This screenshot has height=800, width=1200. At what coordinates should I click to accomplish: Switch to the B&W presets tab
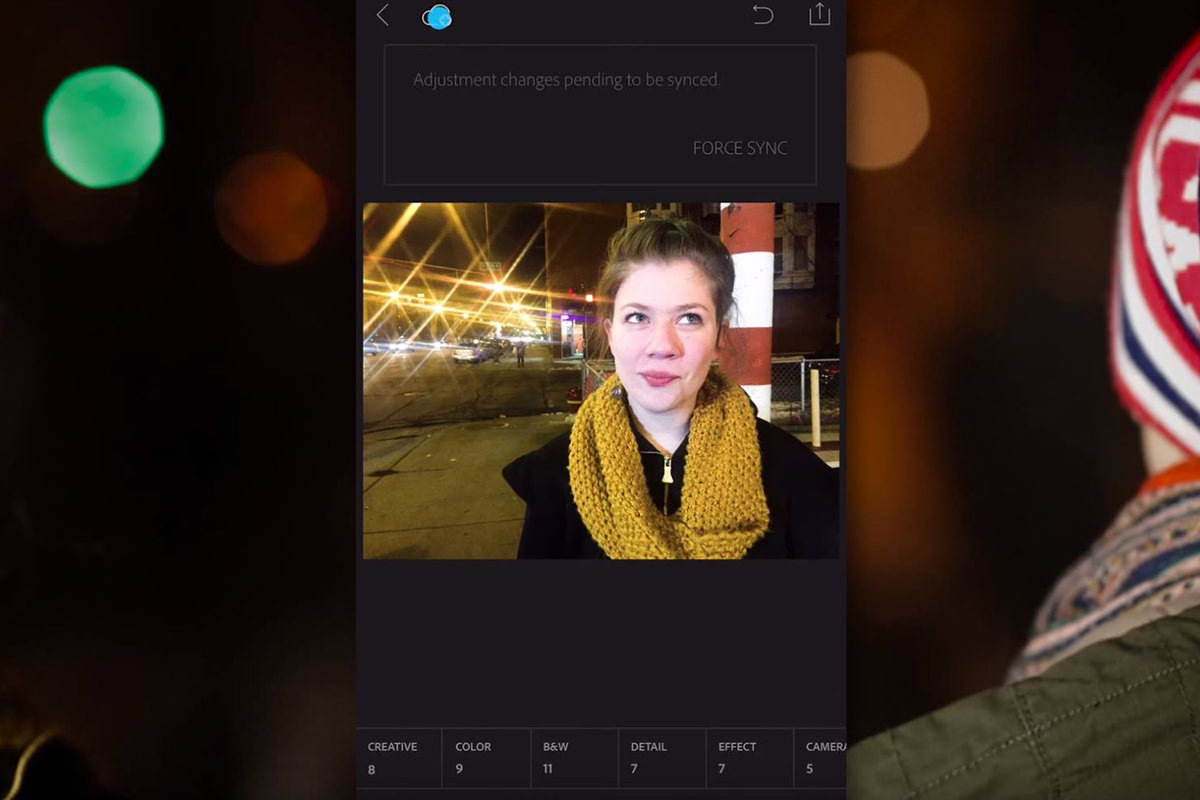pos(555,746)
